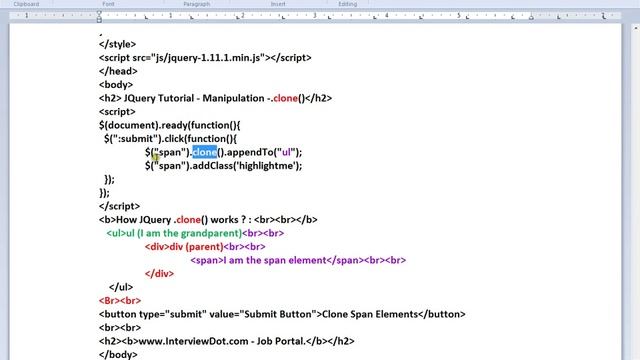Click the <br><br> line below the button line

(x=120, y=327)
